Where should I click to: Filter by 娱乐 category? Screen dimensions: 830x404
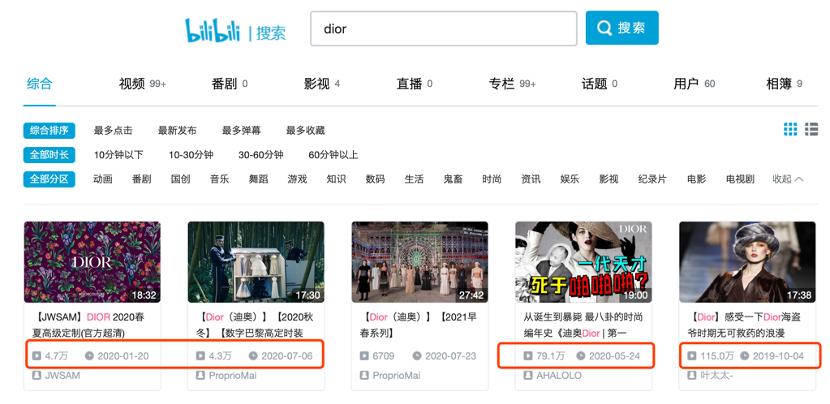[x=570, y=179]
